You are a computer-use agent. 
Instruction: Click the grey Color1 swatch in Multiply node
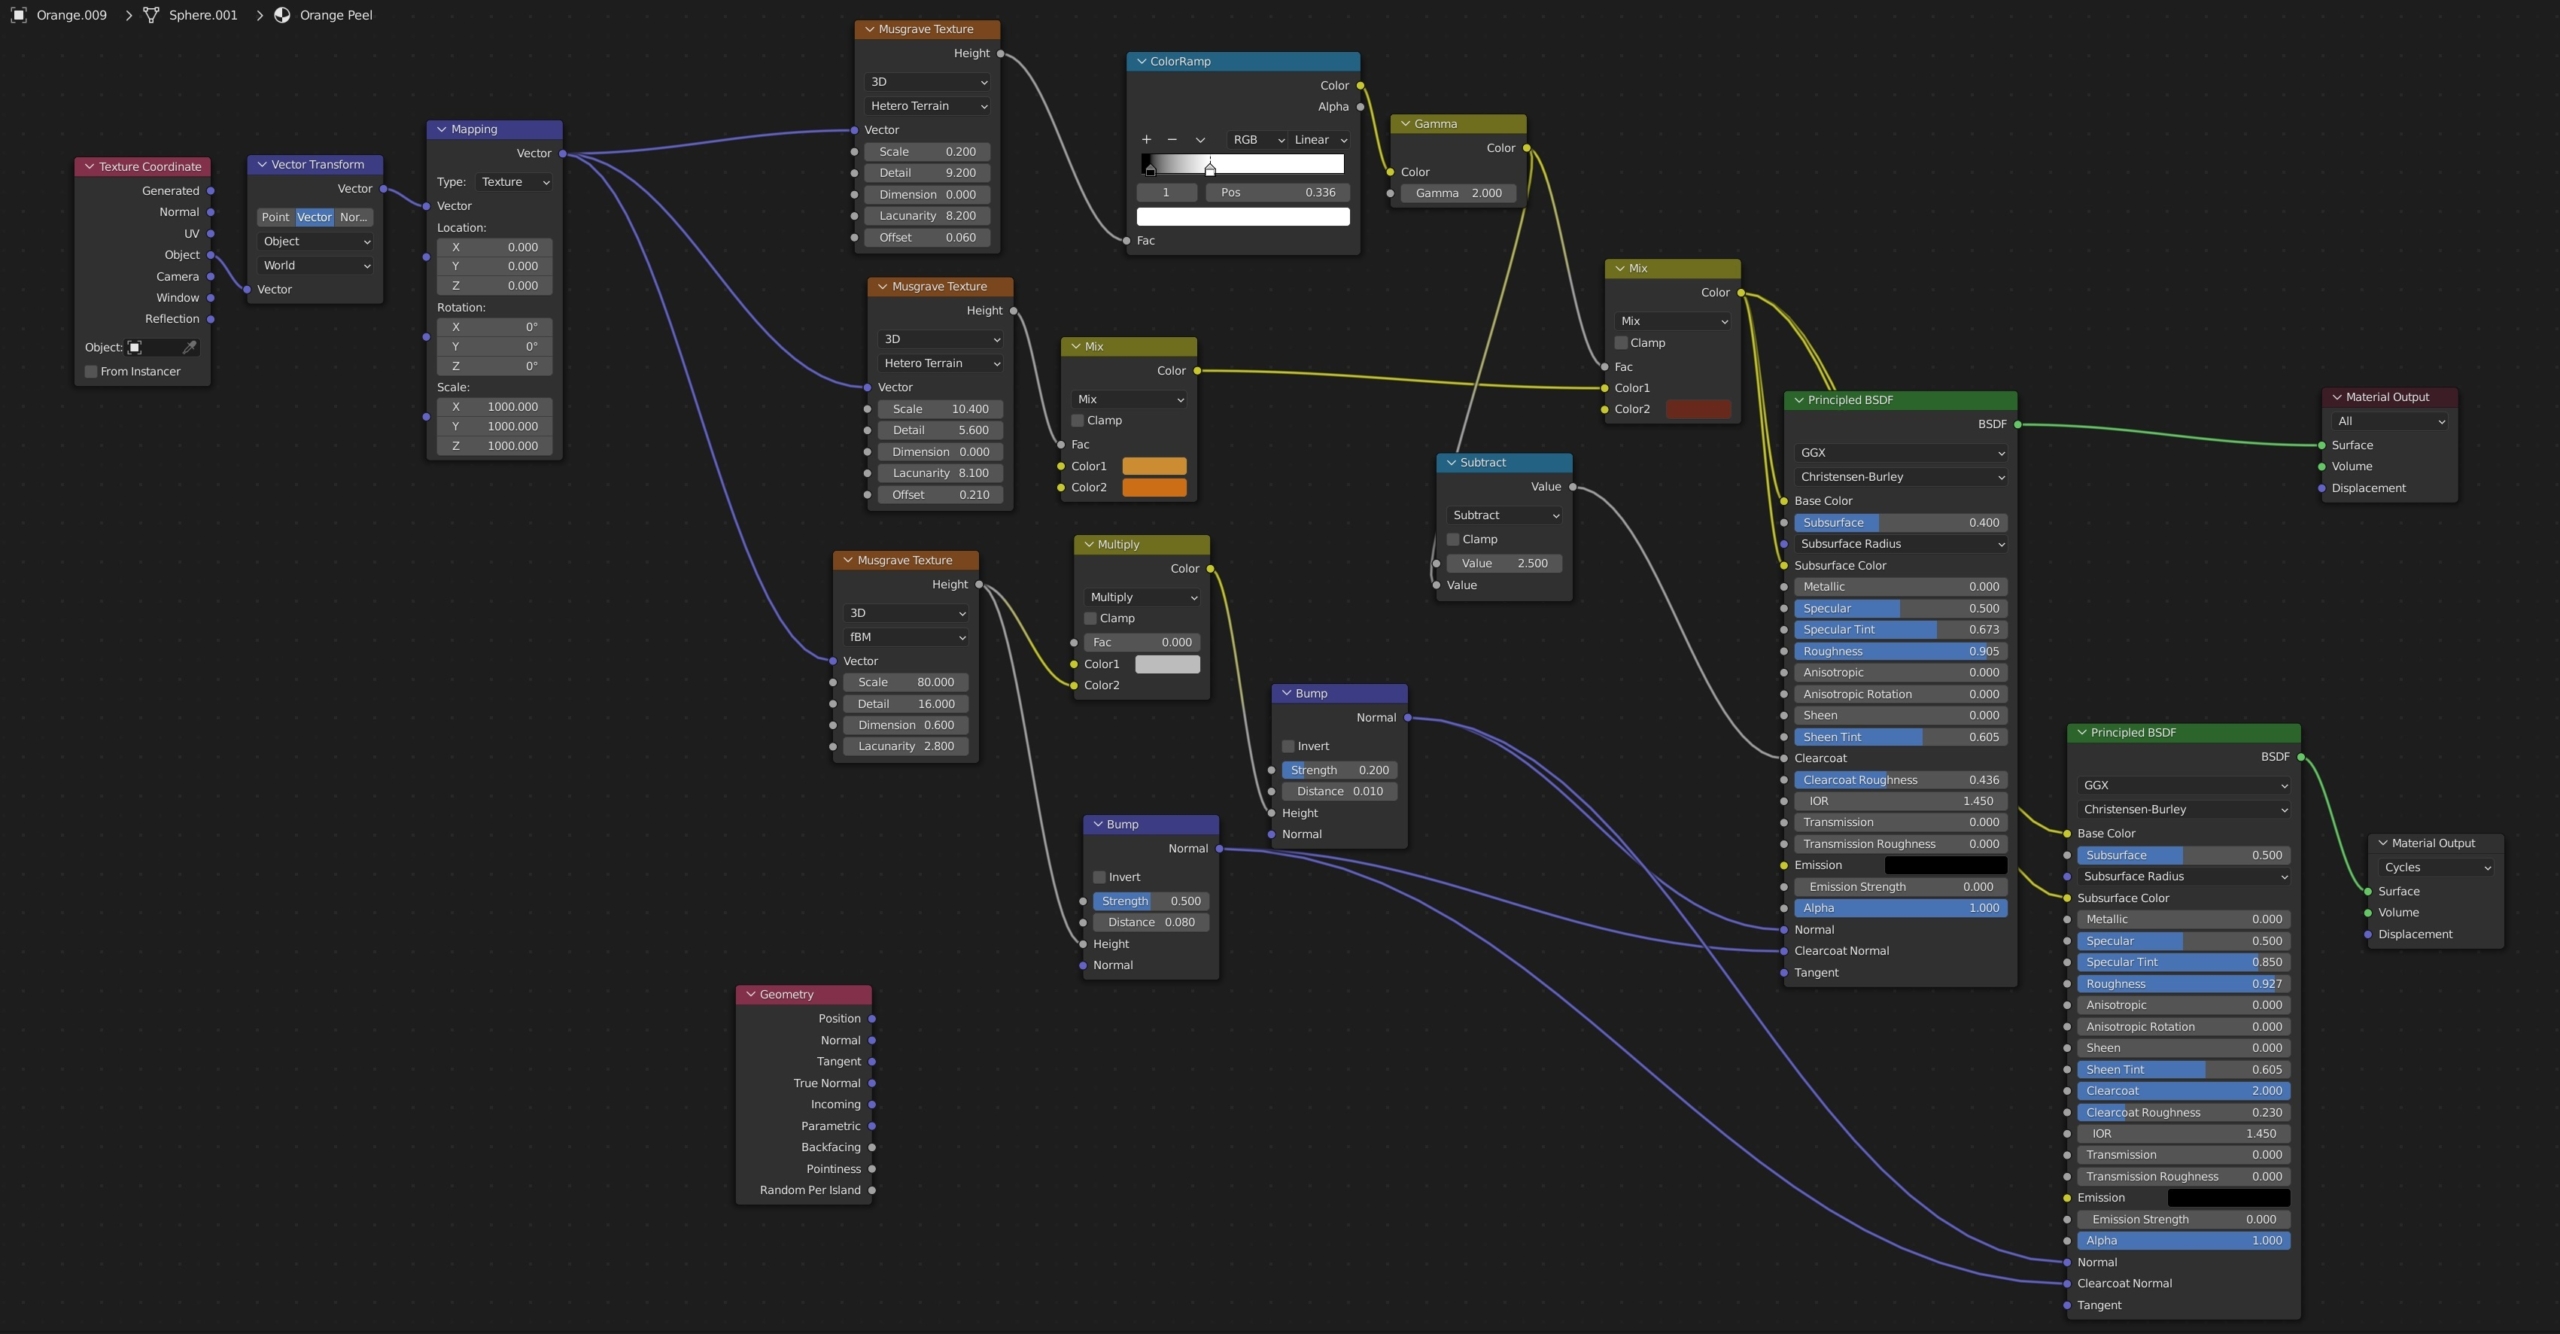[x=1167, y=665]
